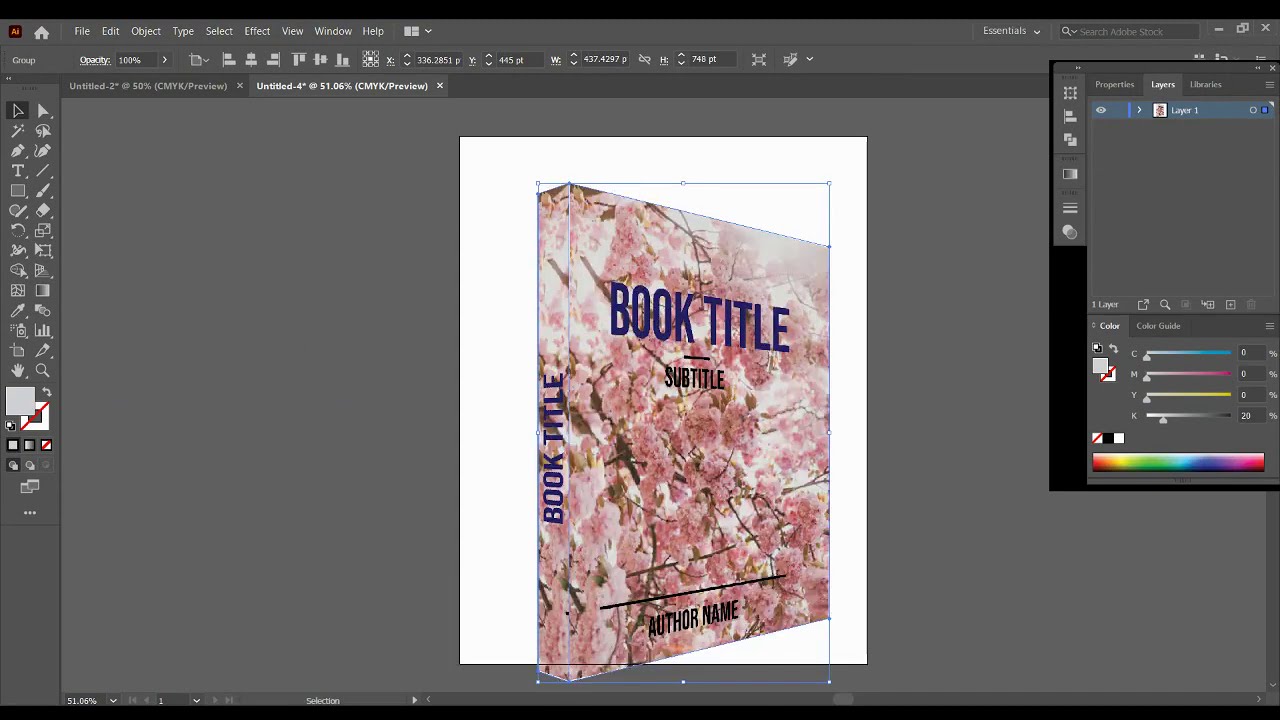Switch to Untitled-2 document tab
This screenshot has width=1280, height=720.
pyautogui.click(x=148, y=86)
